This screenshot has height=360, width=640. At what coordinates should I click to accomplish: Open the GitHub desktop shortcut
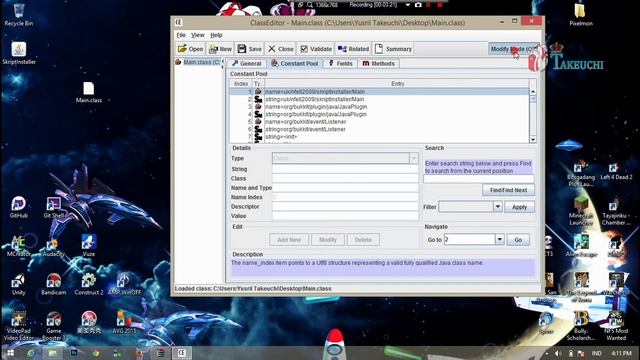(x=18, y=207)
